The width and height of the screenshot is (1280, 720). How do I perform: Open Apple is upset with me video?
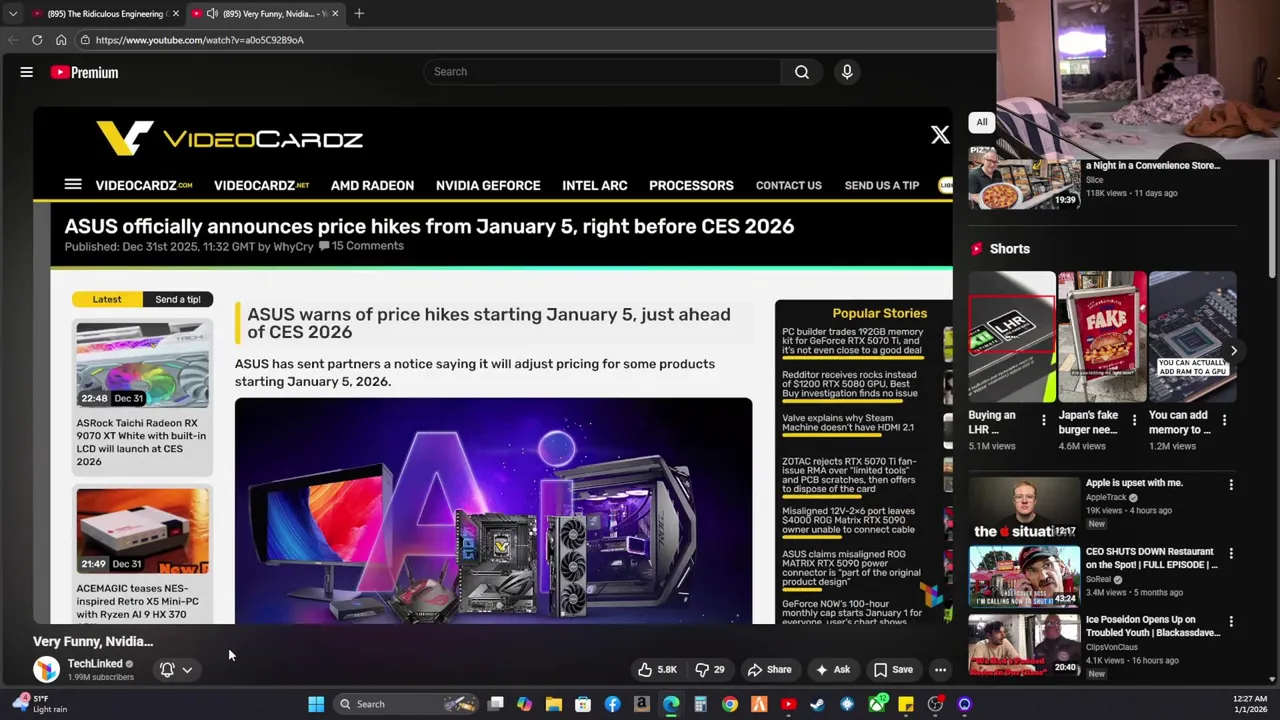(1134, 483)
